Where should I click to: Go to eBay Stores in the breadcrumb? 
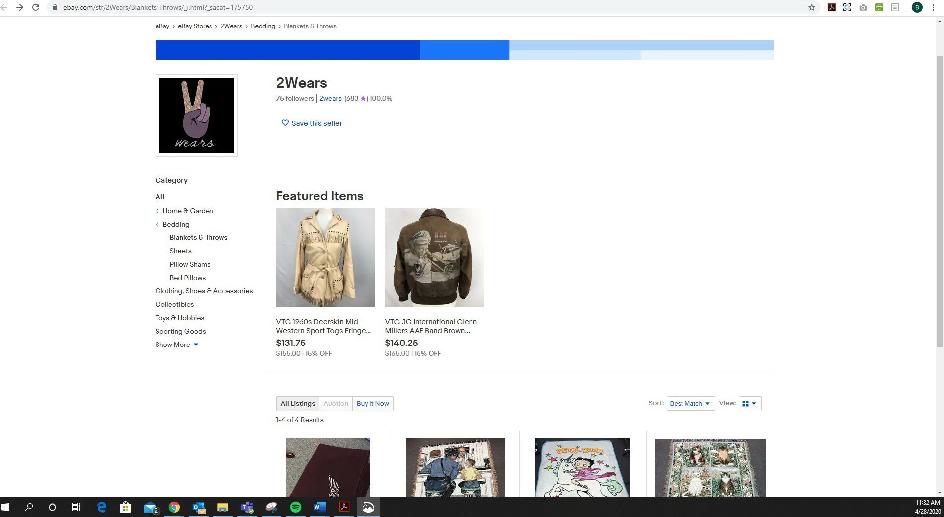point(194,26)
